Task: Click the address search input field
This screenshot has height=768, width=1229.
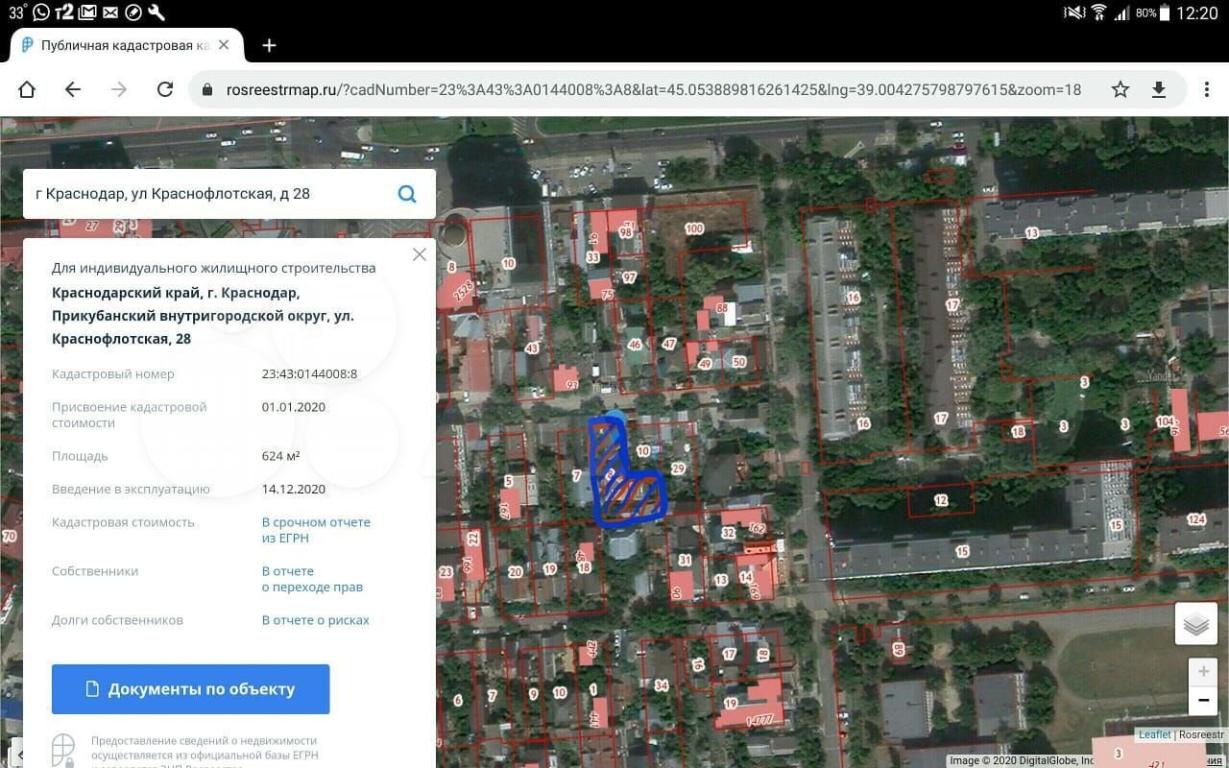Action: (x=210, y=194)
